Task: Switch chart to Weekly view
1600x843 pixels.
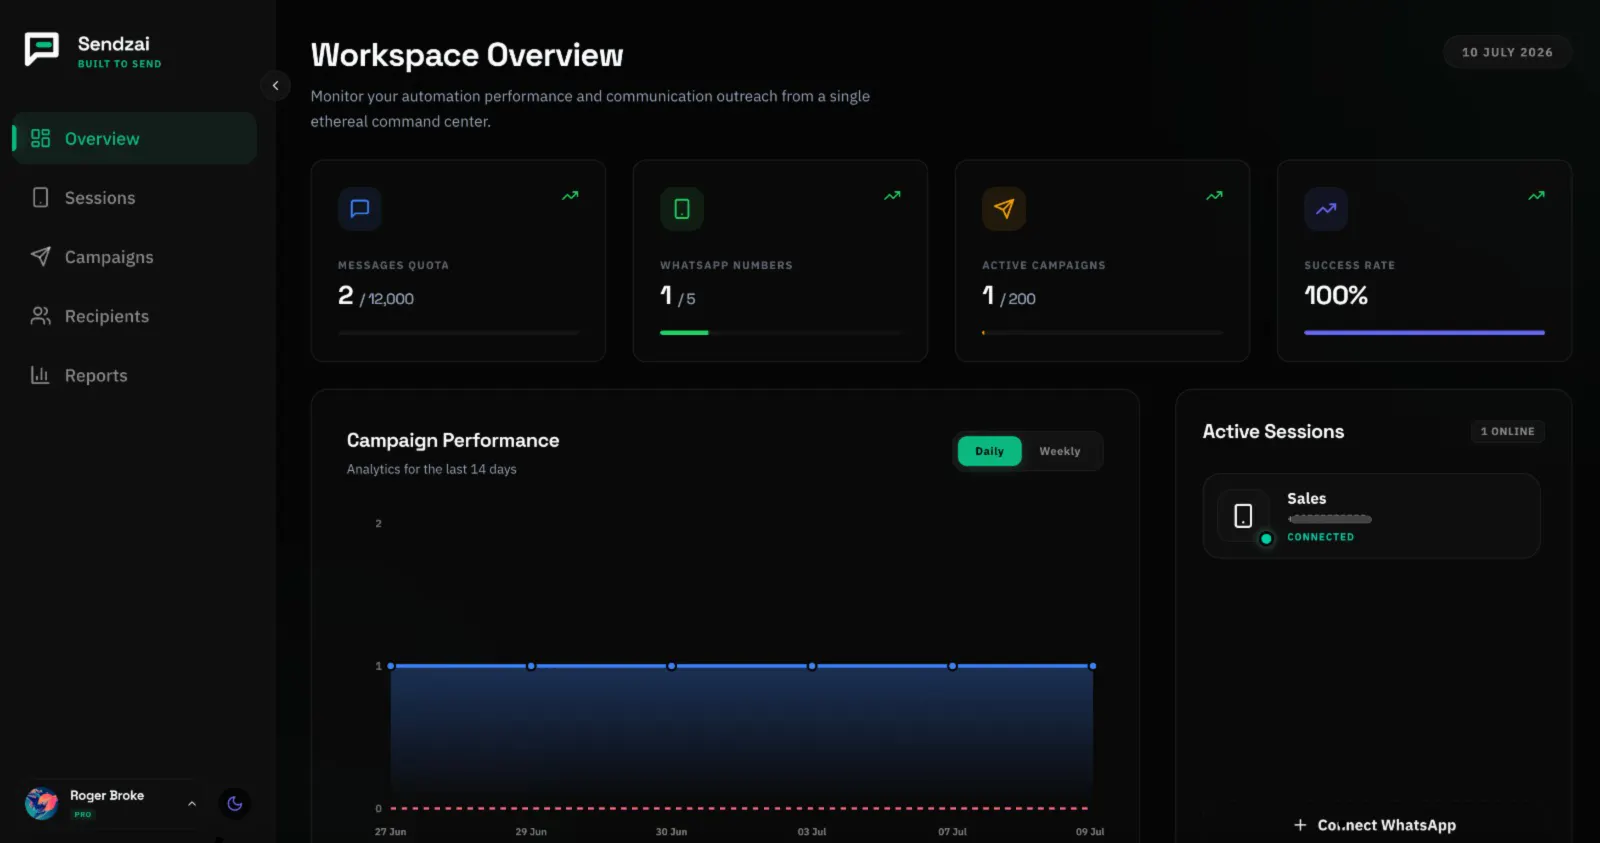Action: (1060, 451)
